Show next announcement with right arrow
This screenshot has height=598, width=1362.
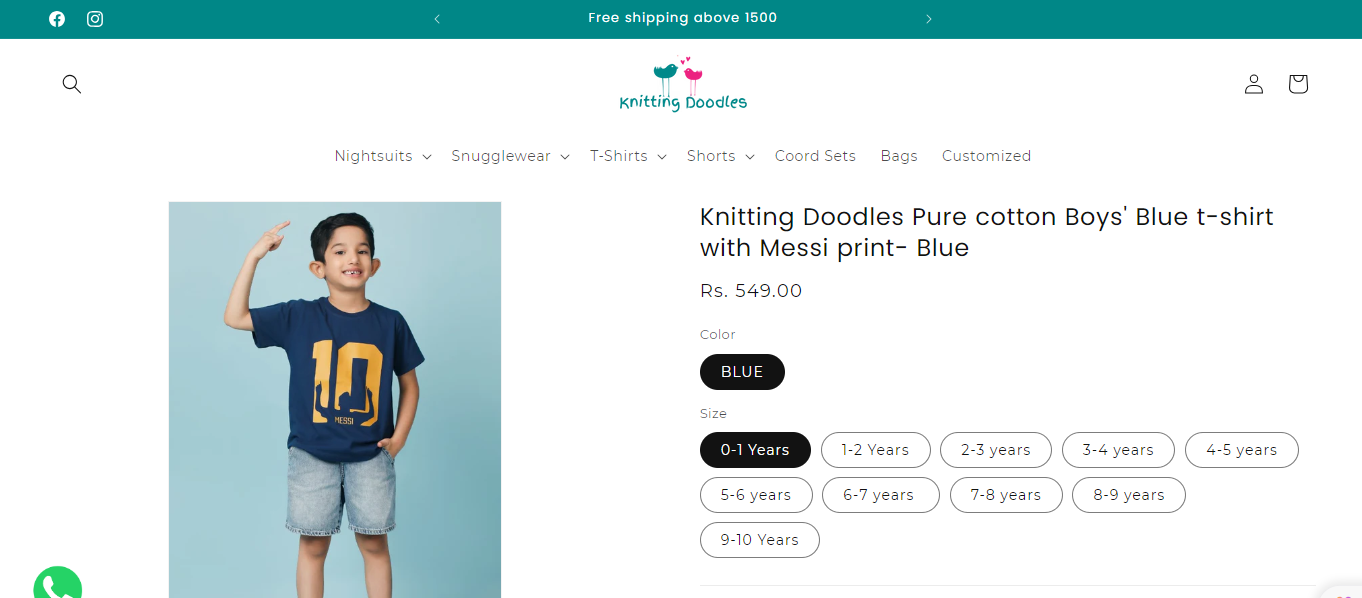tap(929, 19)
